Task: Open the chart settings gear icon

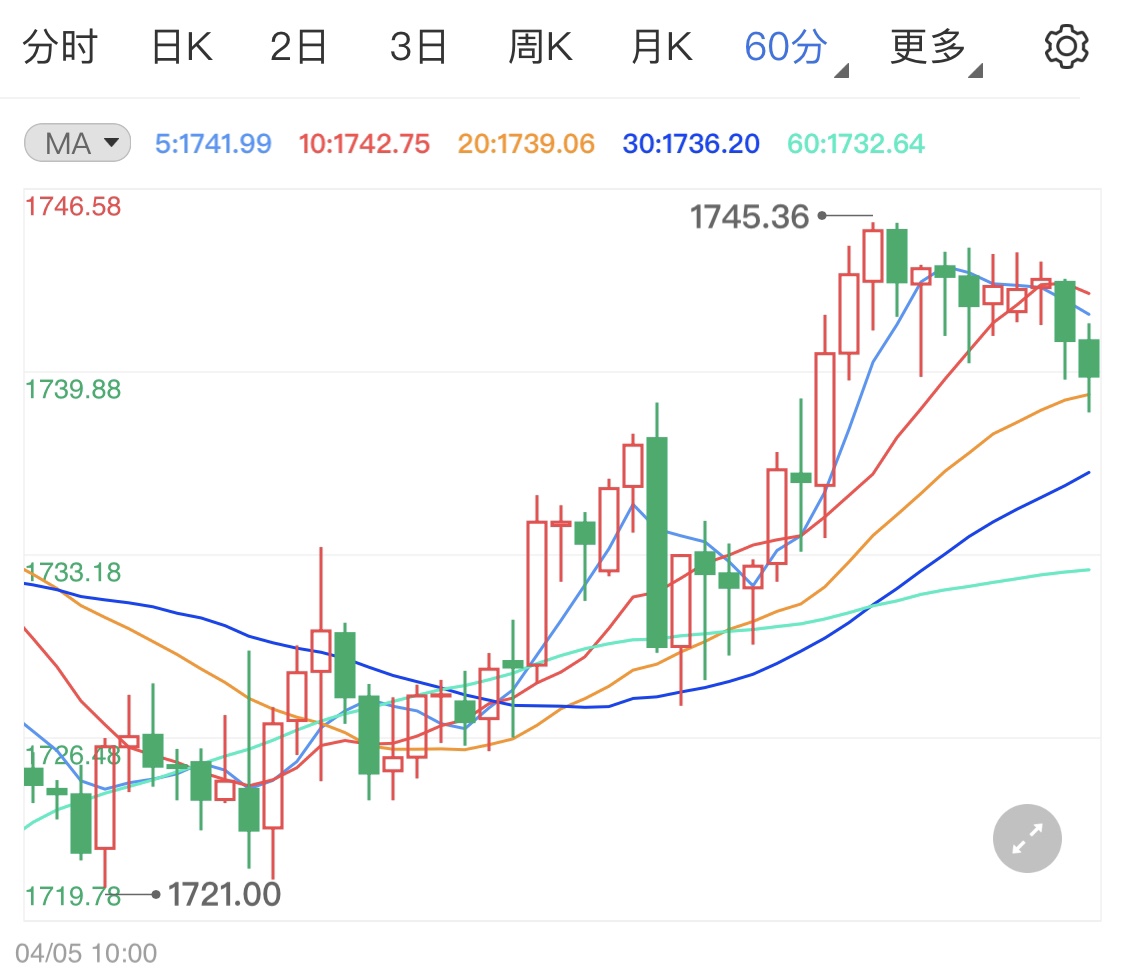Action: click(x=1066, y=47)
